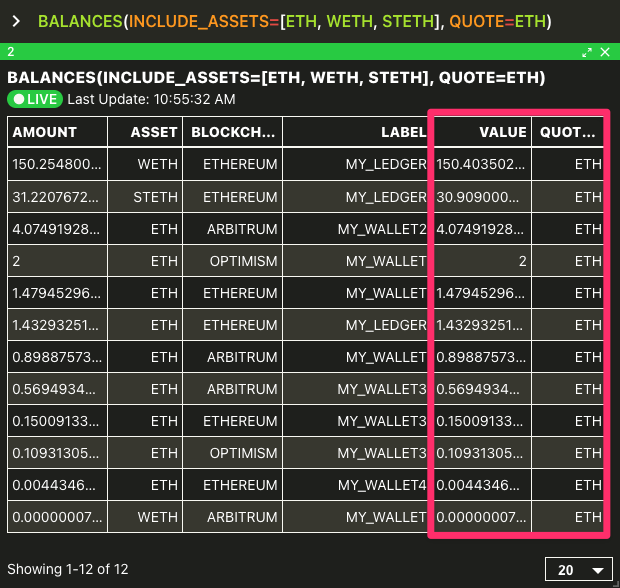
Task: Select the panel number 2 in green bar
Action: [x=11, y=52]
